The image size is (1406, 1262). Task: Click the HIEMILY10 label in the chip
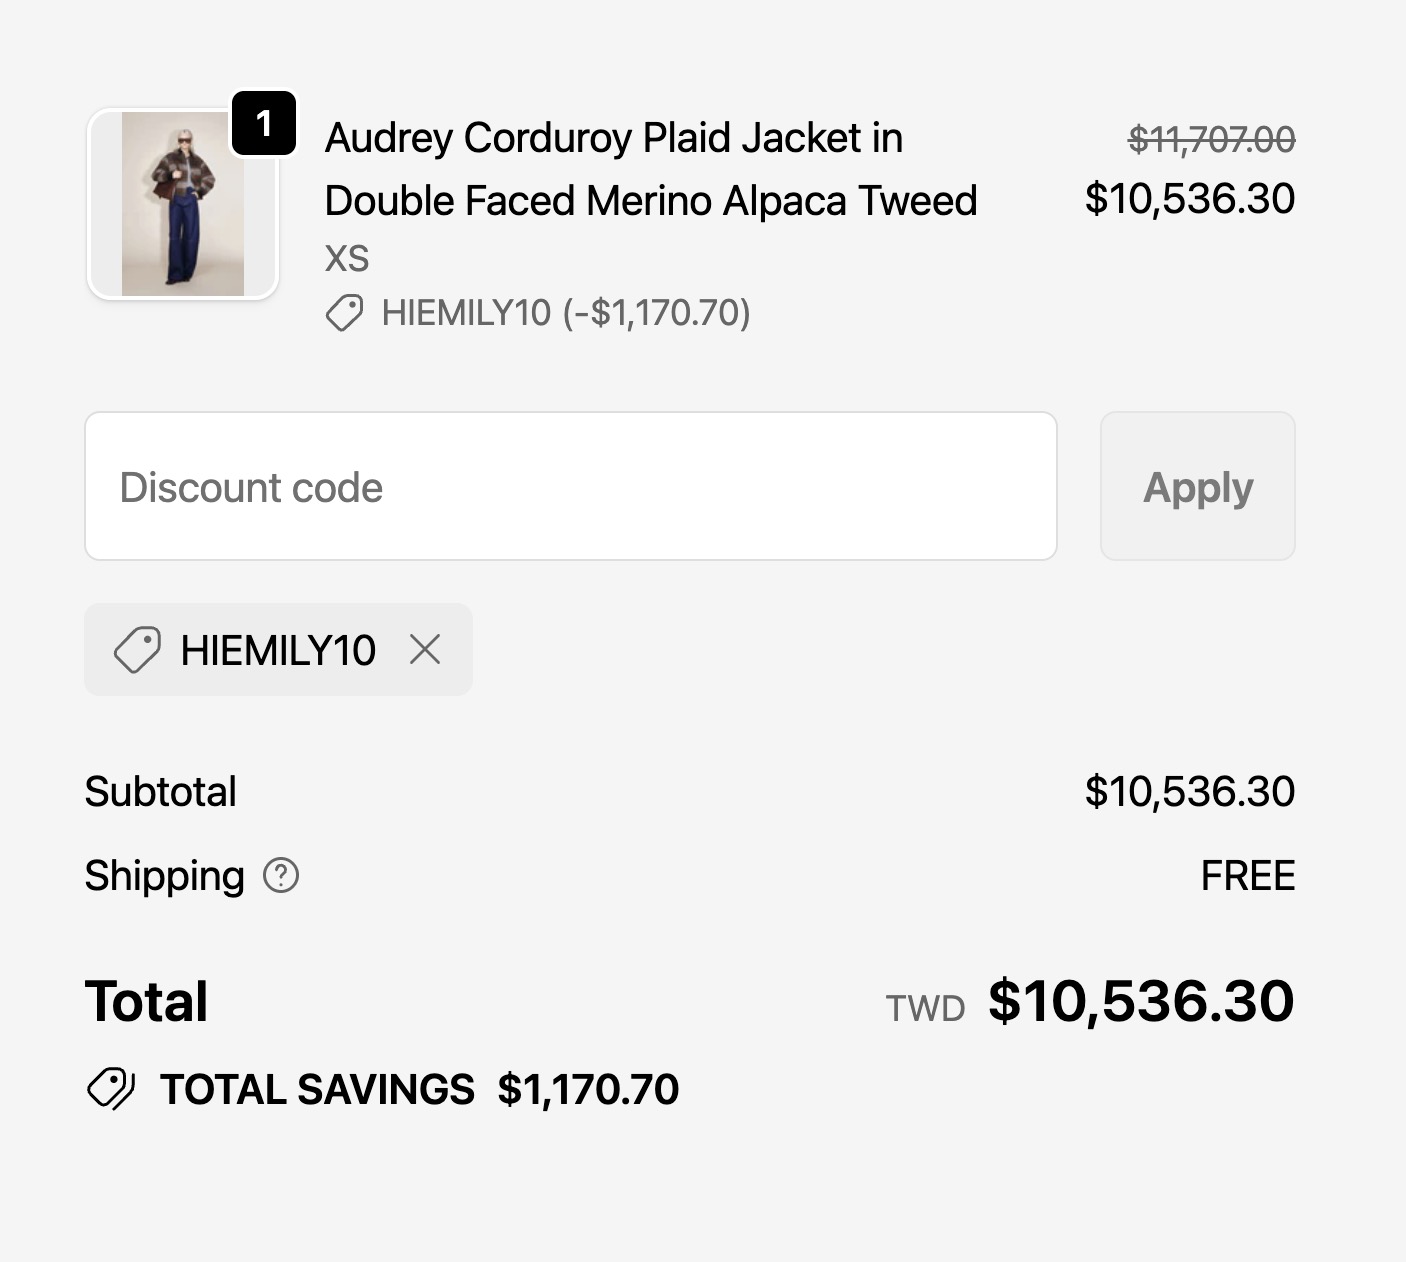point(278,650)
